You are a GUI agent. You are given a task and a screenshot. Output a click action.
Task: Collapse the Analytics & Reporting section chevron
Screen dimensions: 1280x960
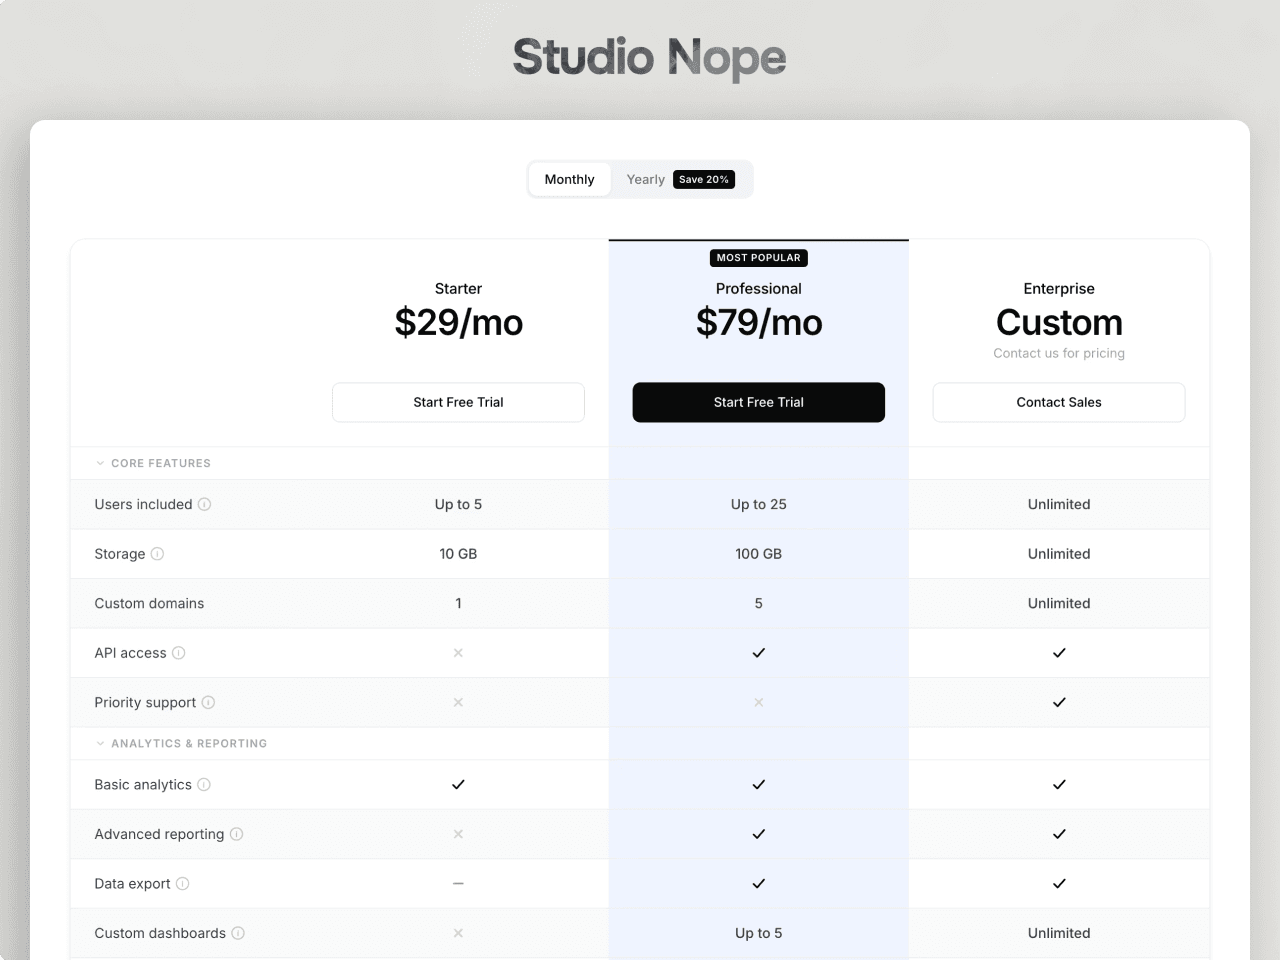click(100, 743)
